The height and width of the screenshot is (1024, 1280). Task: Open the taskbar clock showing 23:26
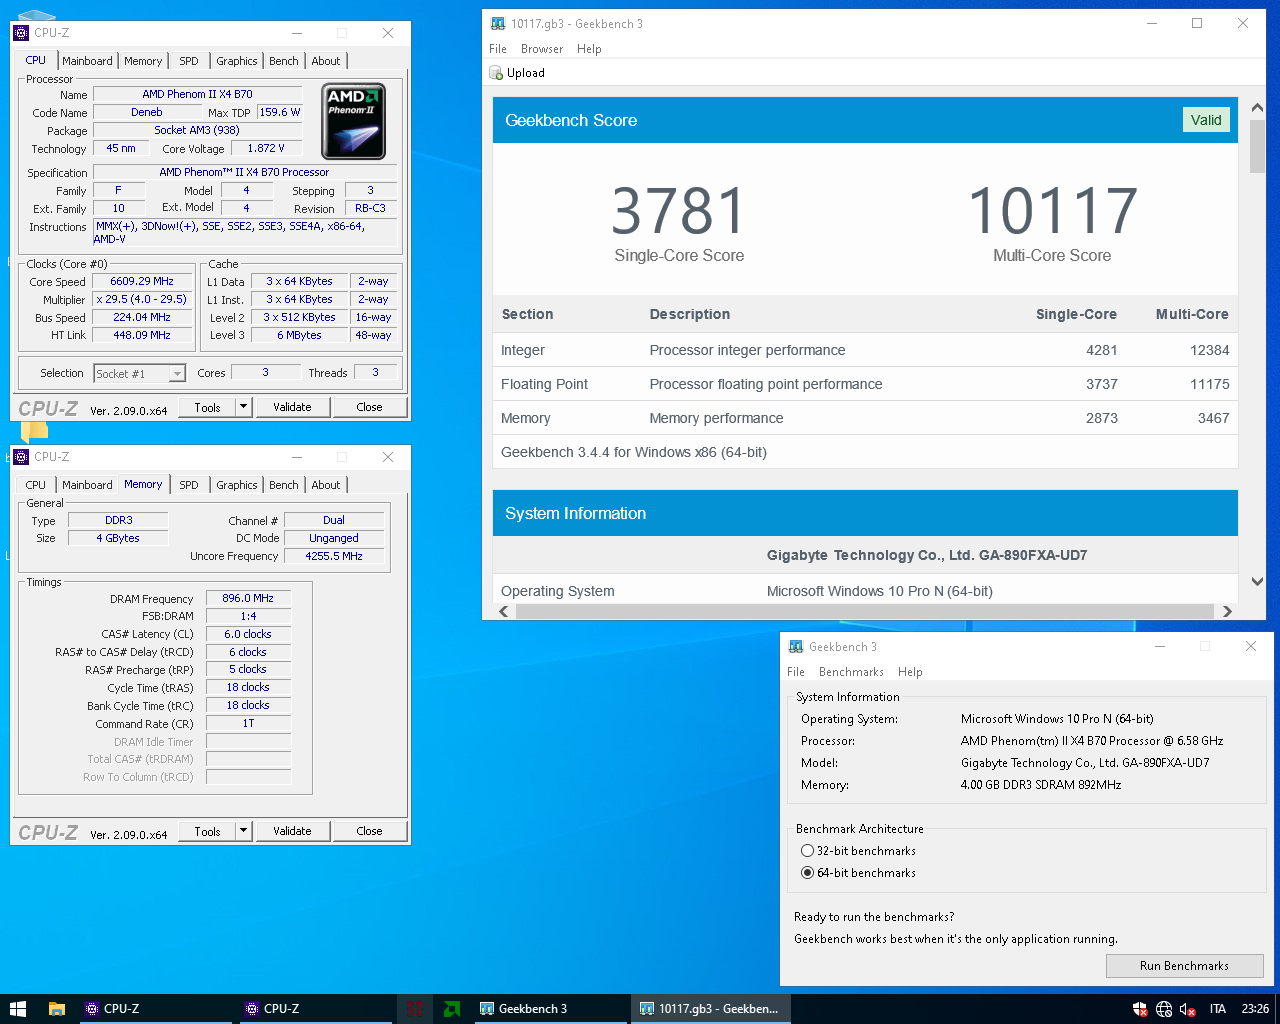[x=1255, y=1009]
